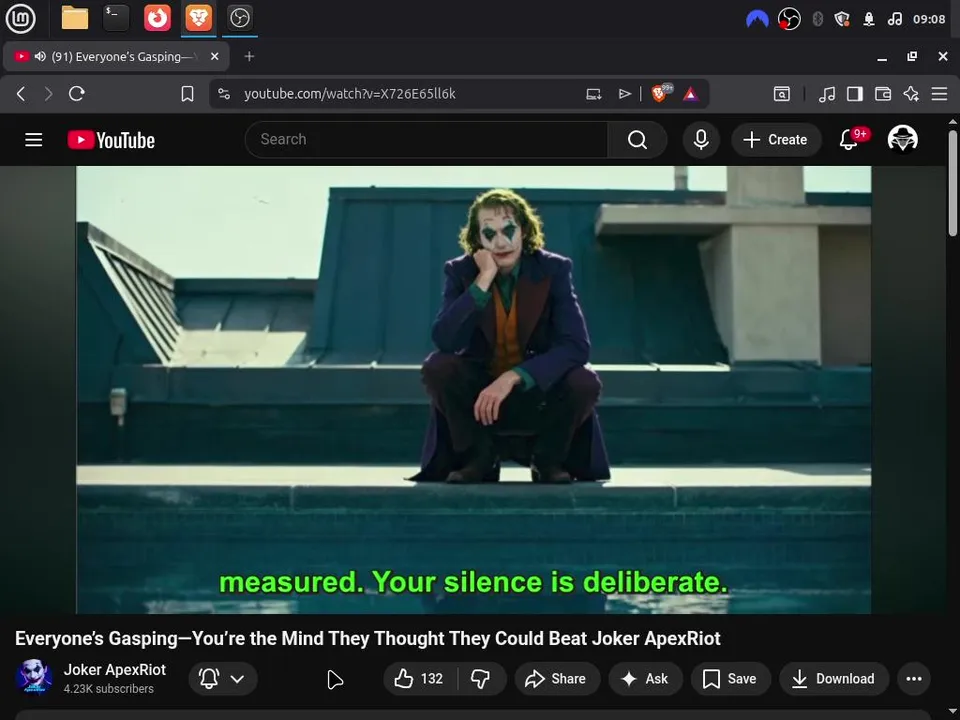
Task: Toggle the browser sidebar panel
Action: coord(855,94)
